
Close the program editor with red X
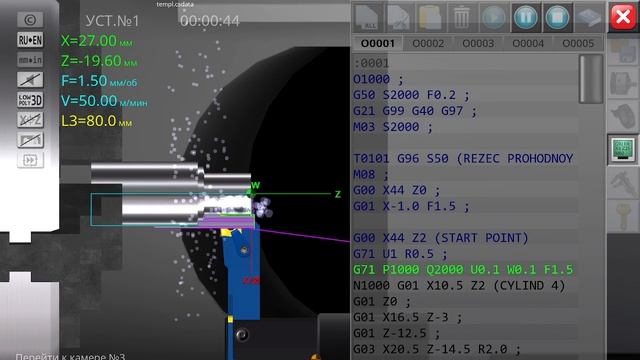pos(623,17)
